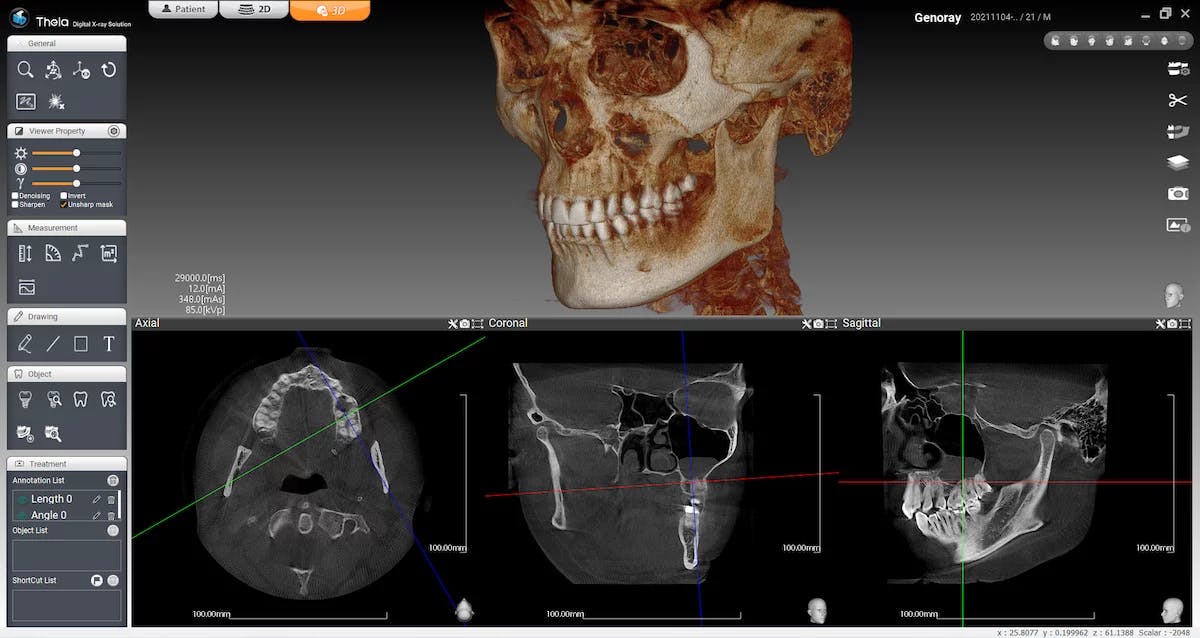Select the protractor angle measurement tool
The image size is (1200, 638).
tap(53, 254)
